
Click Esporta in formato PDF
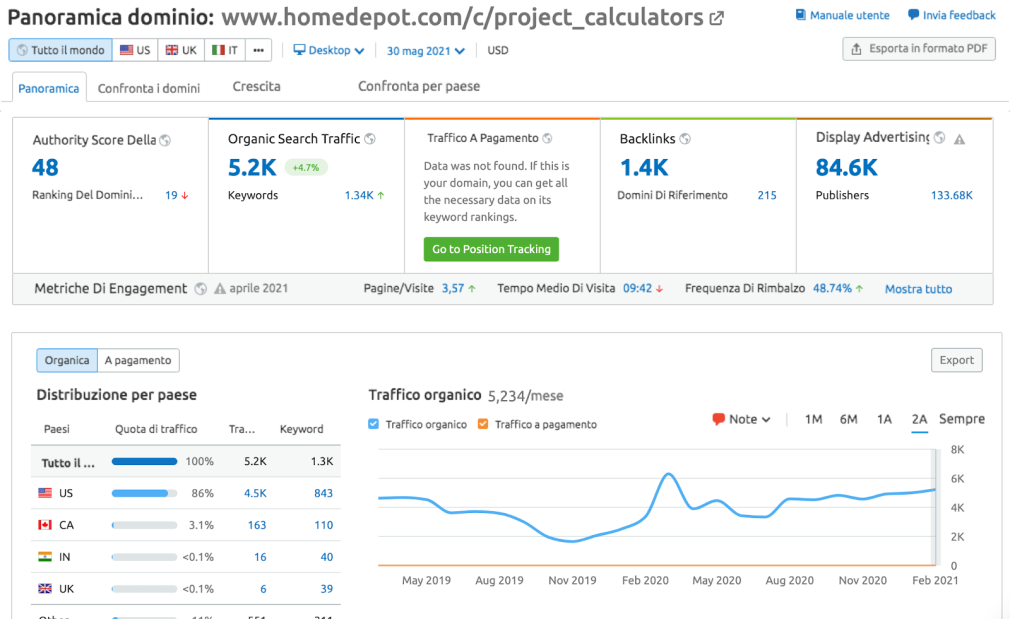tap(919, 49)
